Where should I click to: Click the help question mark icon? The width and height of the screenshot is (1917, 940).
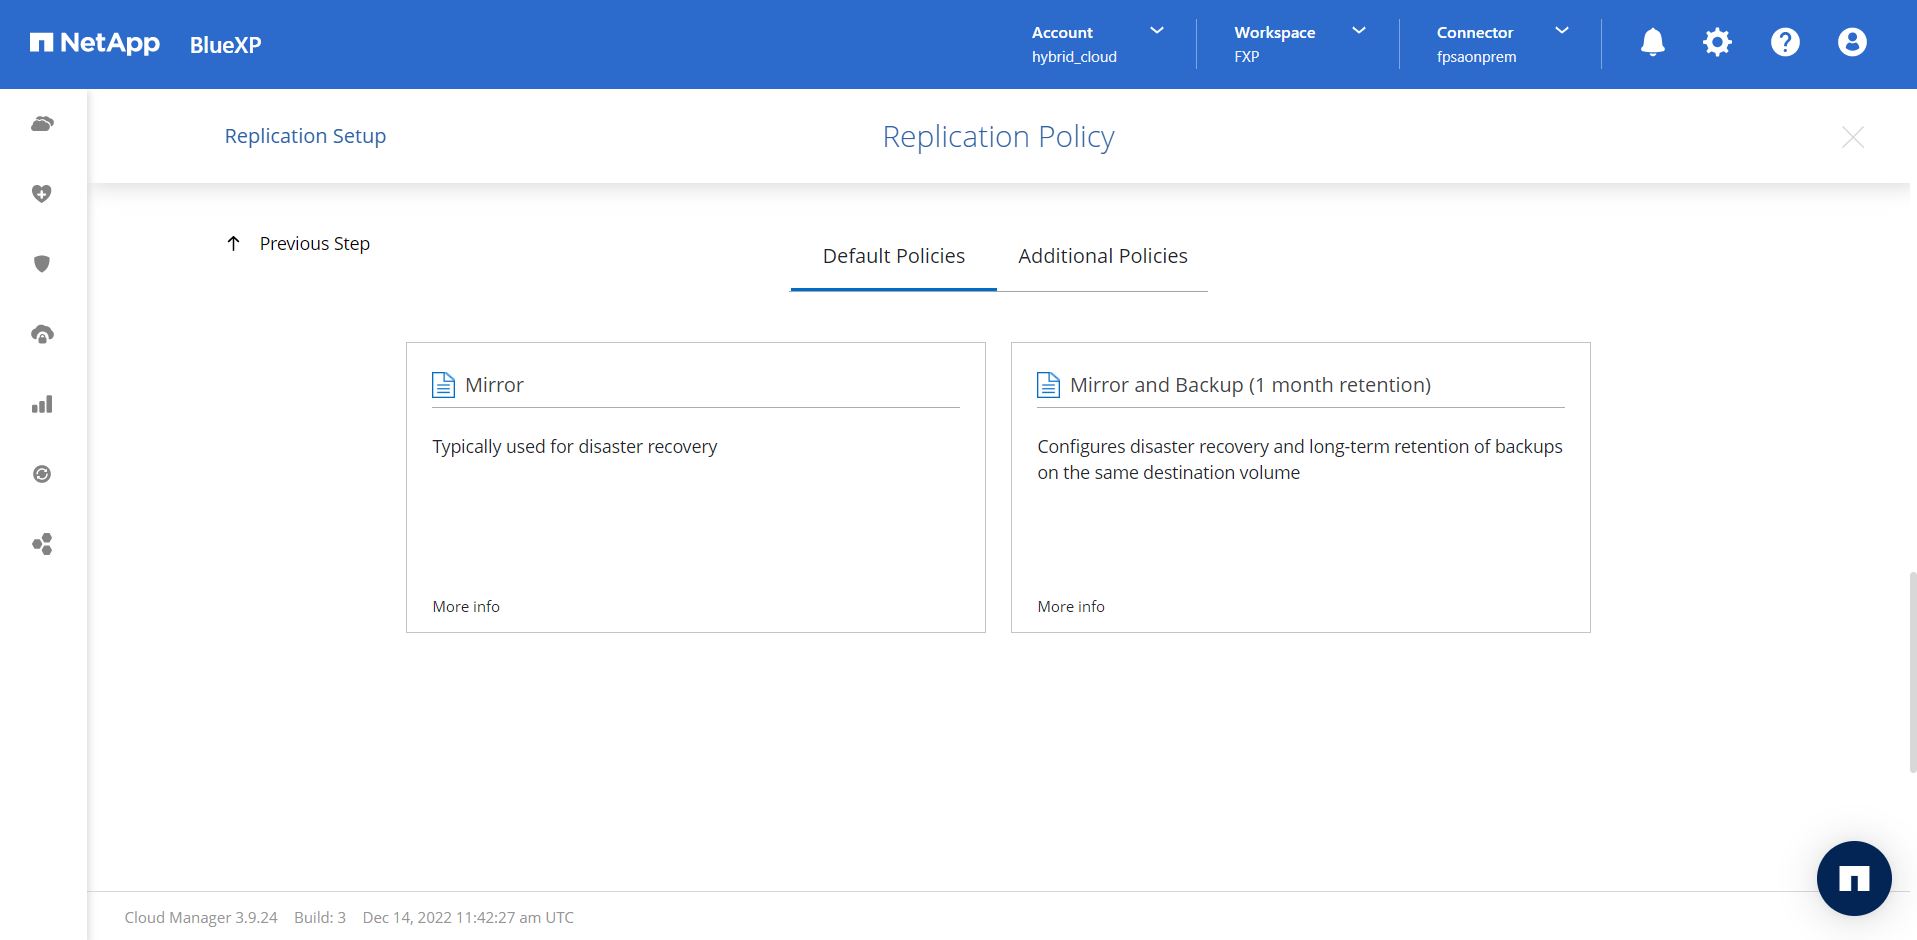click(x=1784, y=42)
